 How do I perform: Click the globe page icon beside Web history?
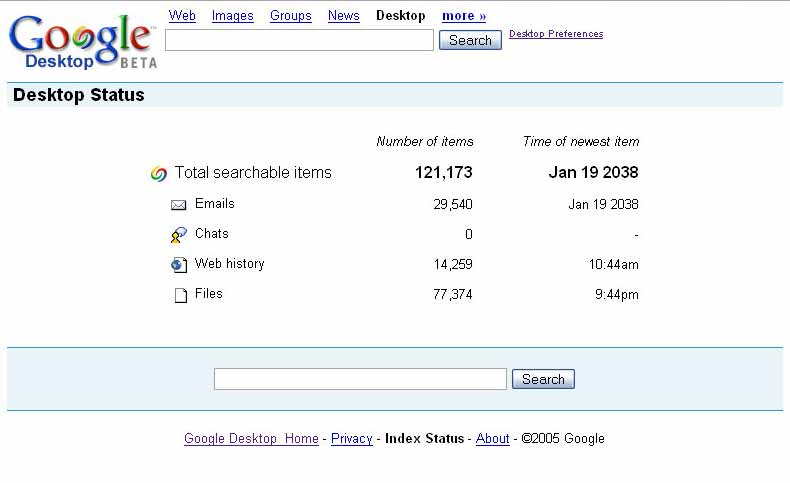tap(179, 265)
